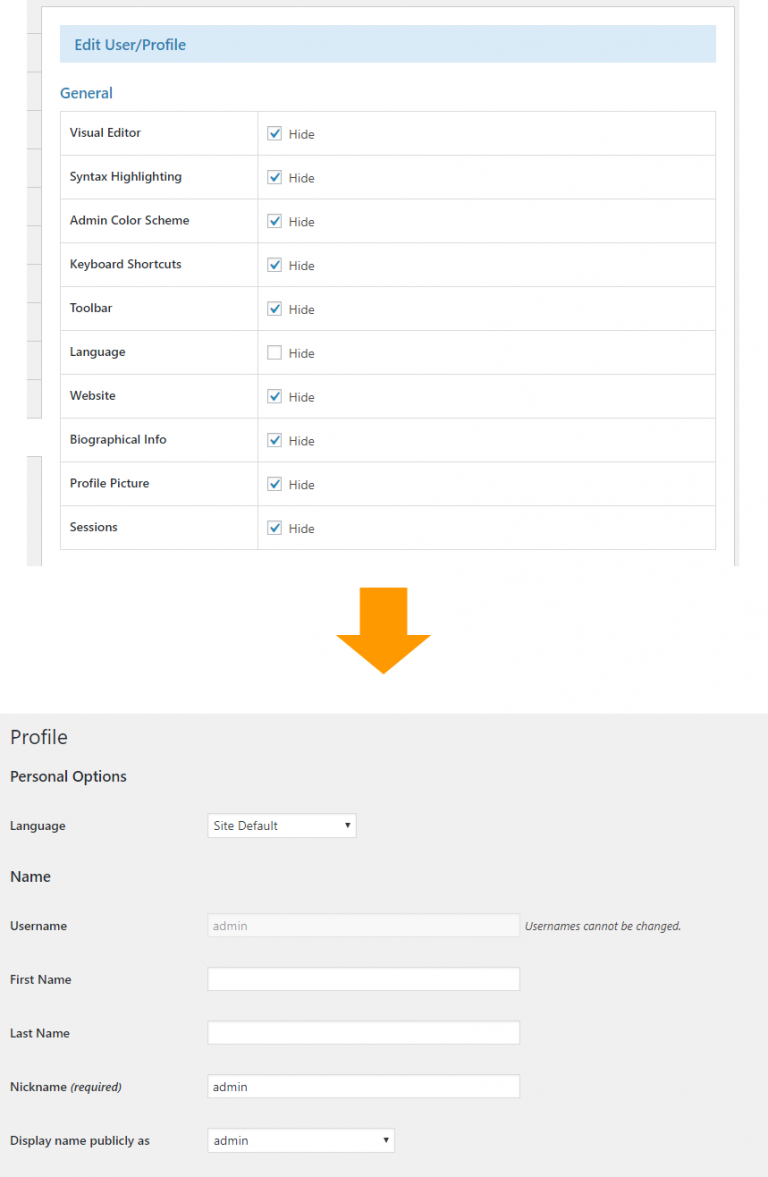Screen dimensions: 768x1177
Task: Disable hiding of Biographical Info
Action: tap(274, 440)
